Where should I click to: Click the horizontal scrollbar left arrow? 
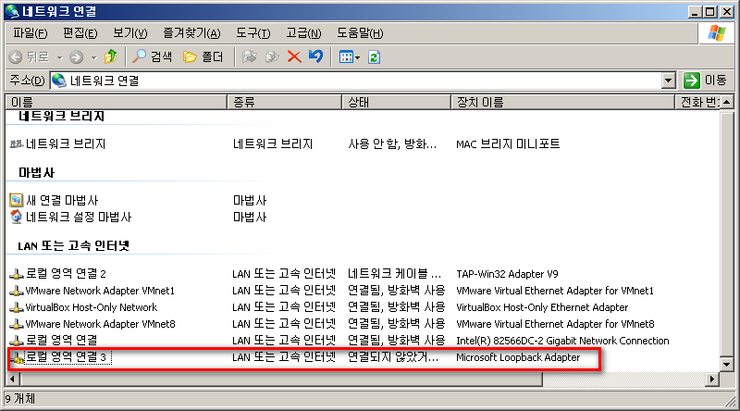click(13, 379)
